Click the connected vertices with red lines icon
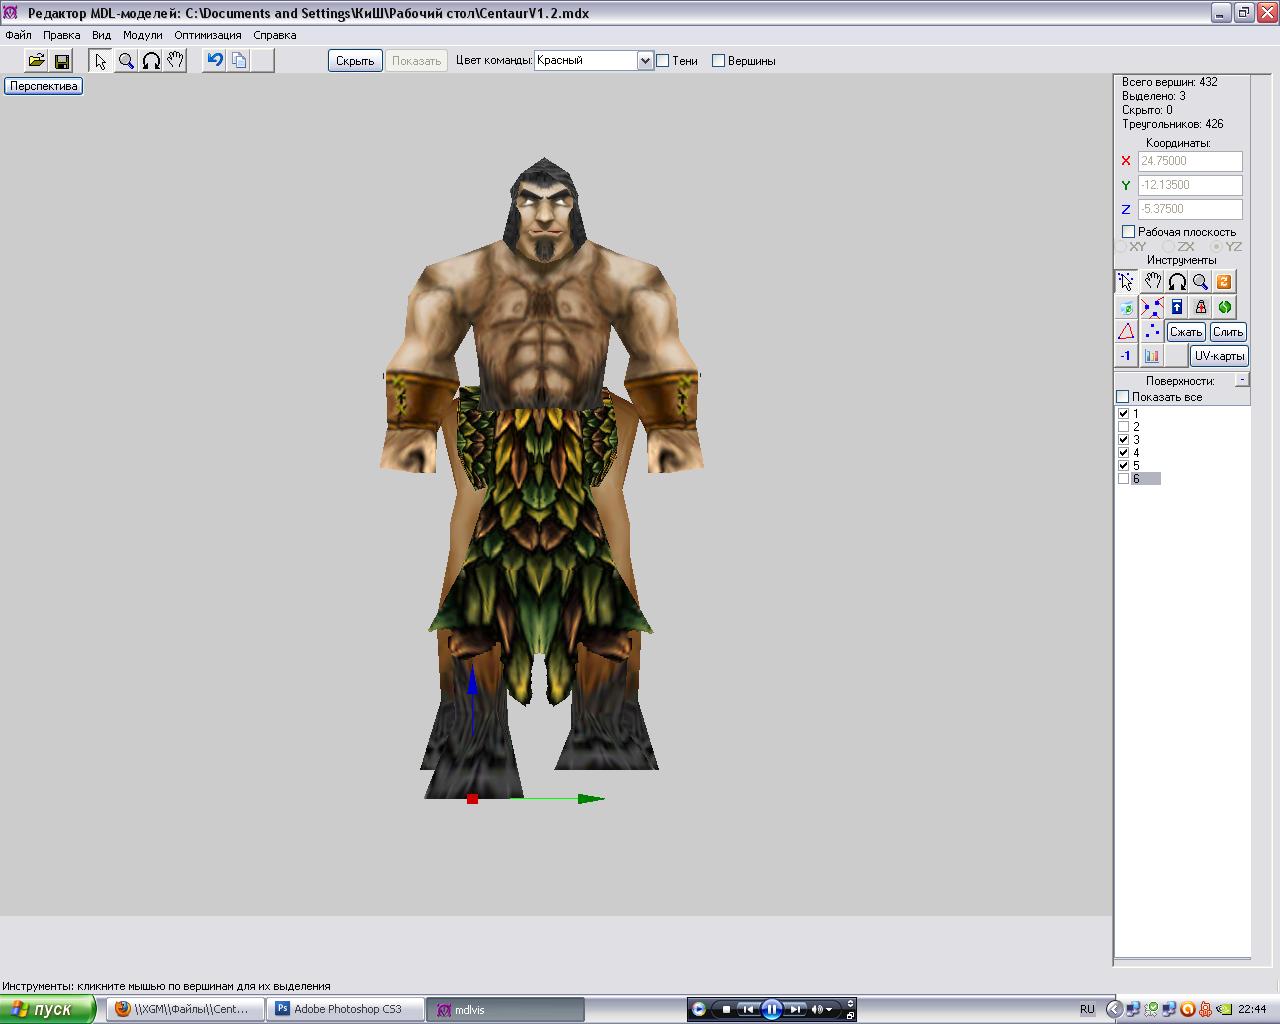This screenshot has height=1024, width=1280. click(x=1152, y=307)
